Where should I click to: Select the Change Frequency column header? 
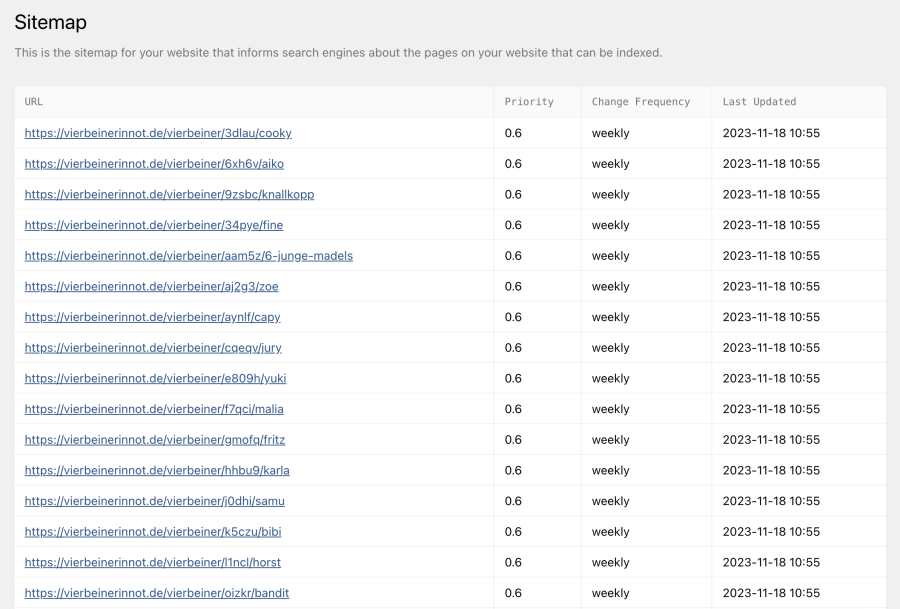click(x=640, y=102)
